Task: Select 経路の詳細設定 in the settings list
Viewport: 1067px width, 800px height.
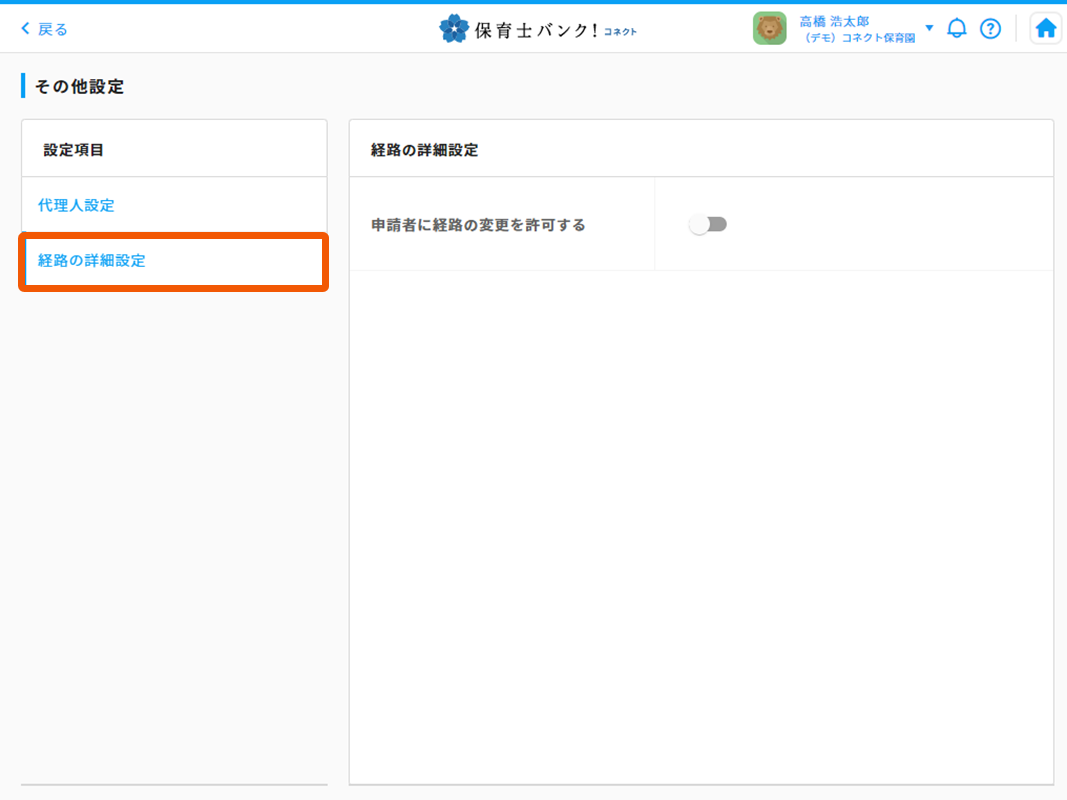Action: (92, 261)
